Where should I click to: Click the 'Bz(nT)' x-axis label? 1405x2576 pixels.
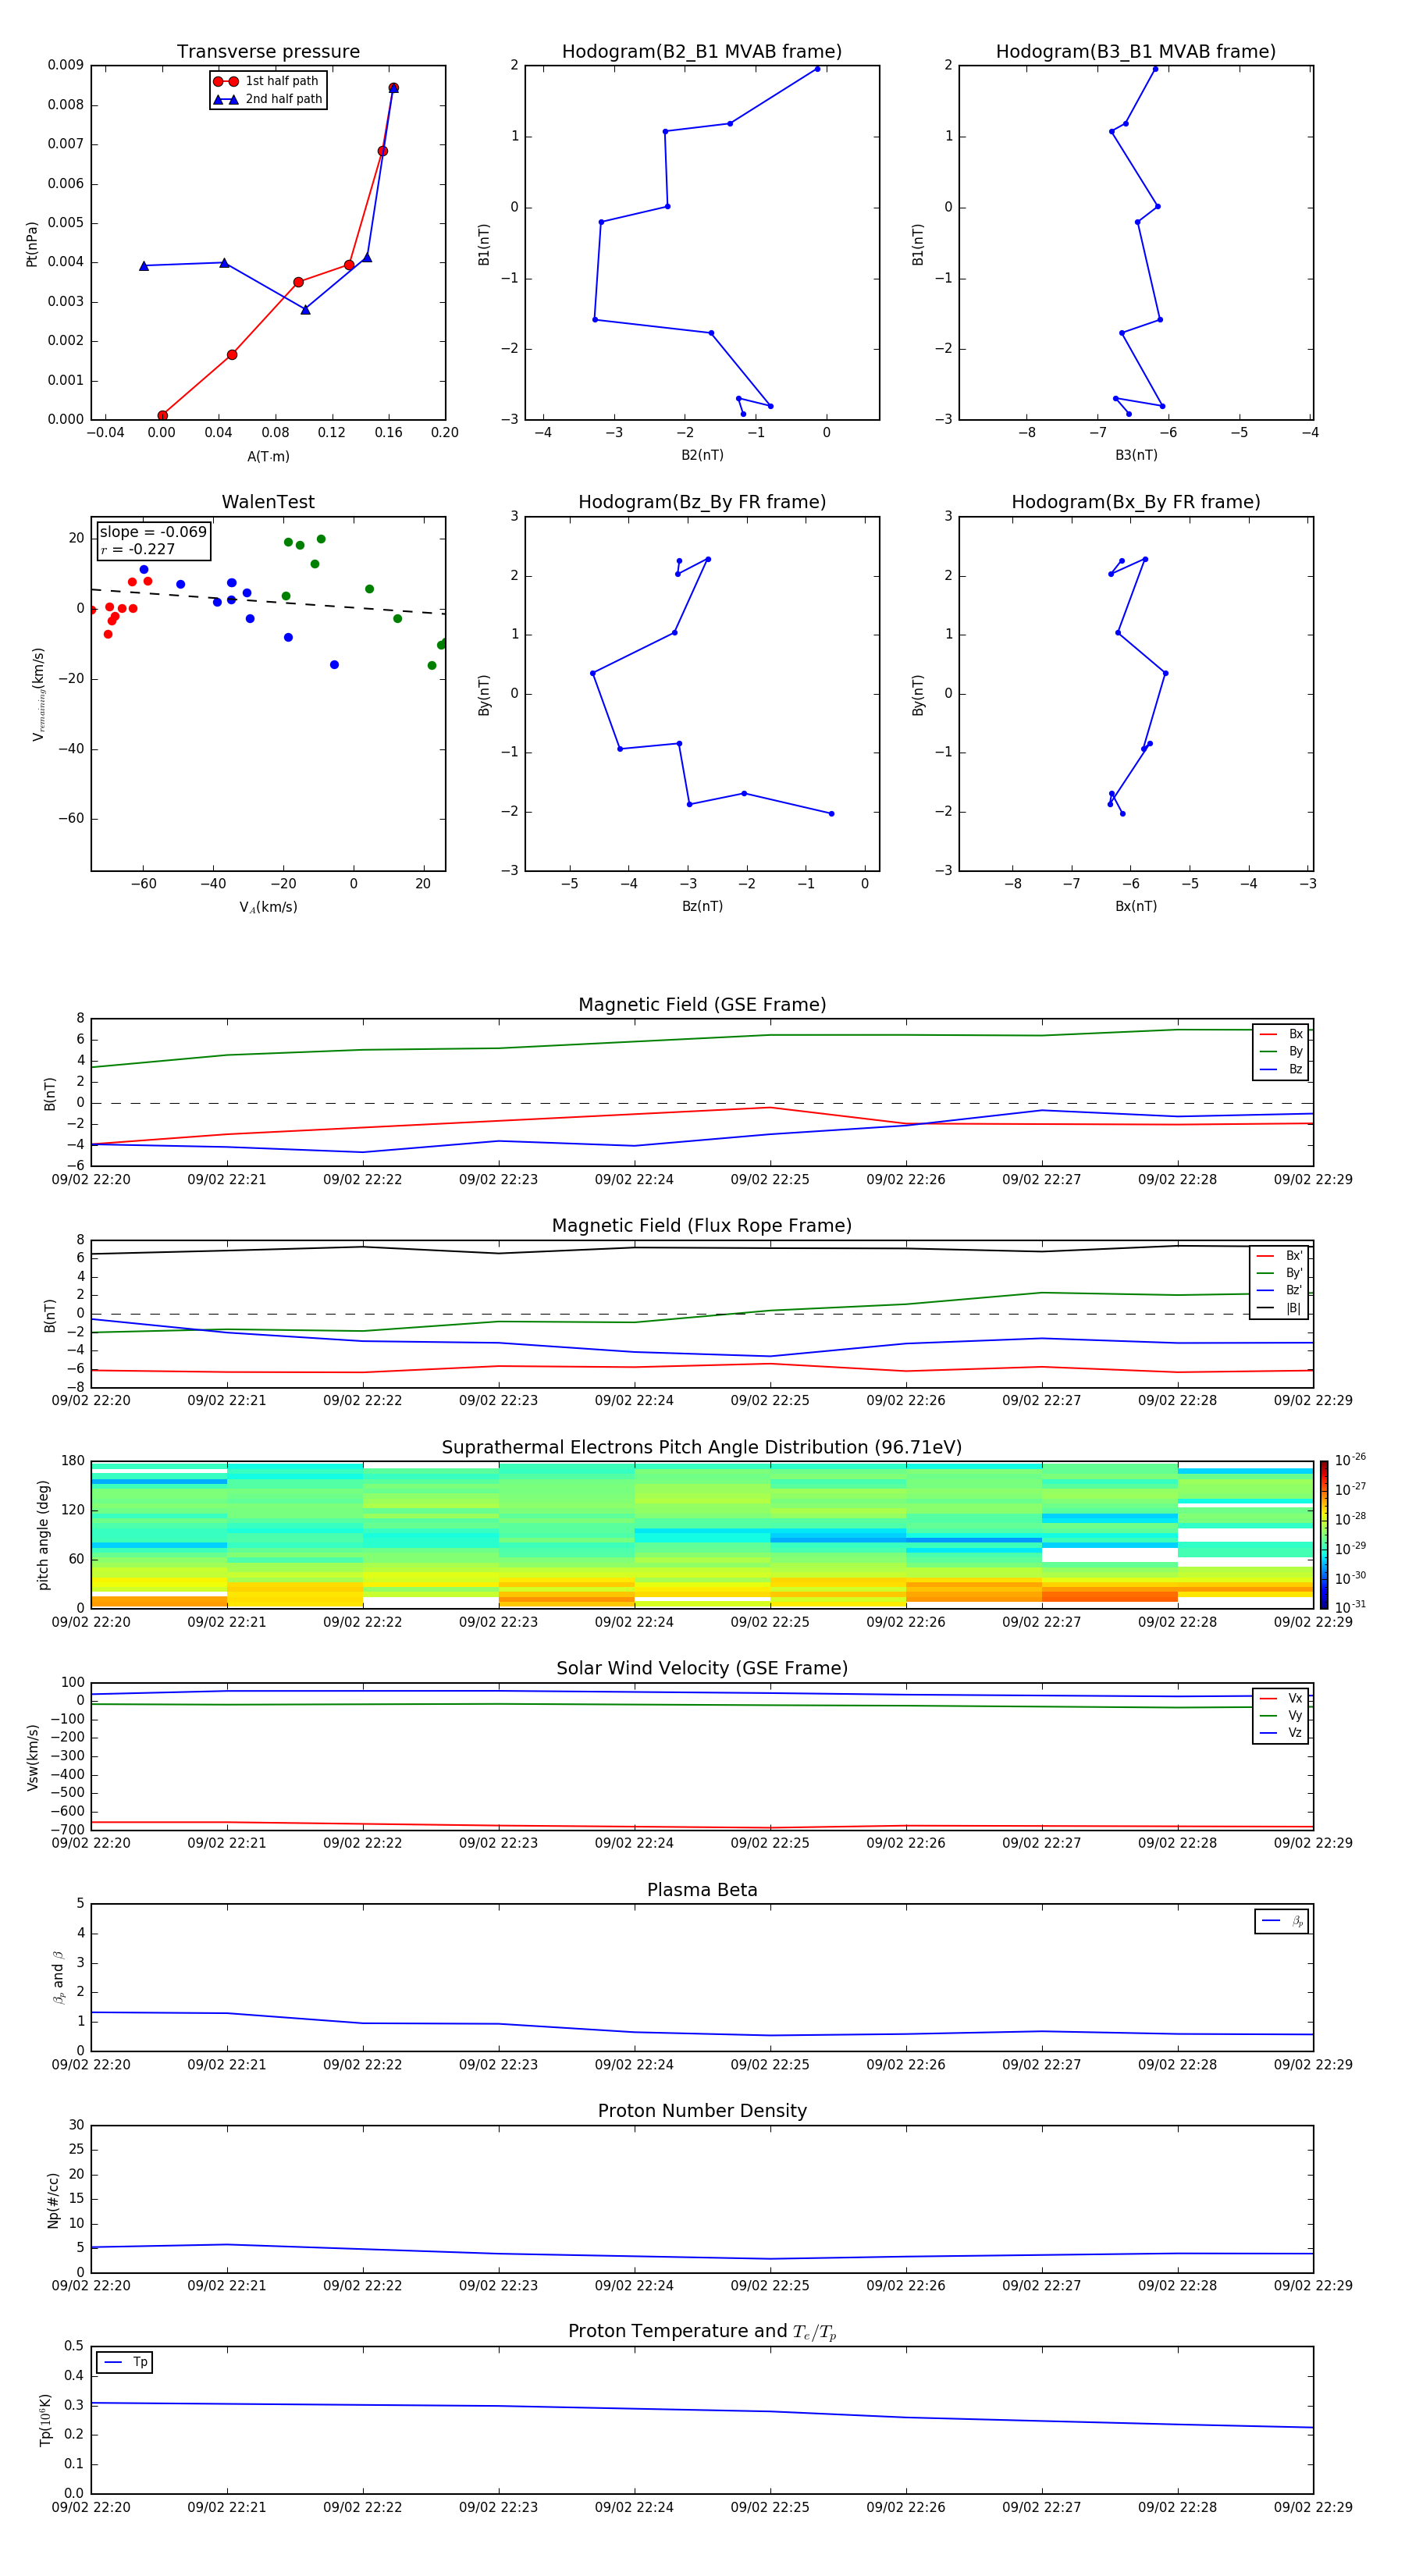[702, 906]
